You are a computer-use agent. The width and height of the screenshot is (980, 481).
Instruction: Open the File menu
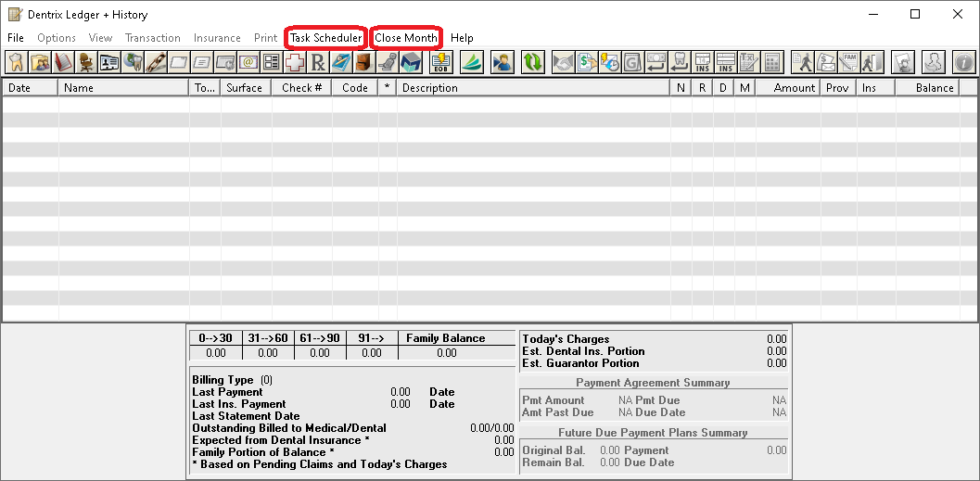pyautogui.click(x=16, y=38)
